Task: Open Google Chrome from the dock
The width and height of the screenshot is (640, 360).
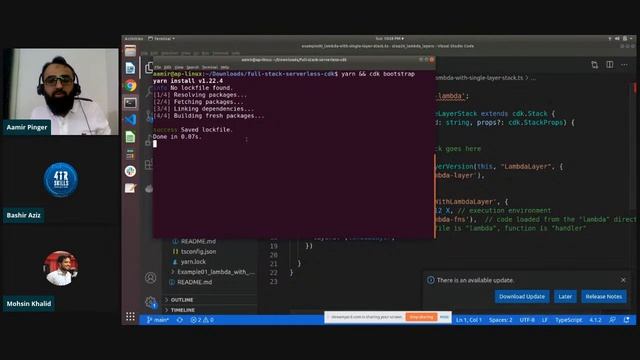Action: (x=130, y=85)
